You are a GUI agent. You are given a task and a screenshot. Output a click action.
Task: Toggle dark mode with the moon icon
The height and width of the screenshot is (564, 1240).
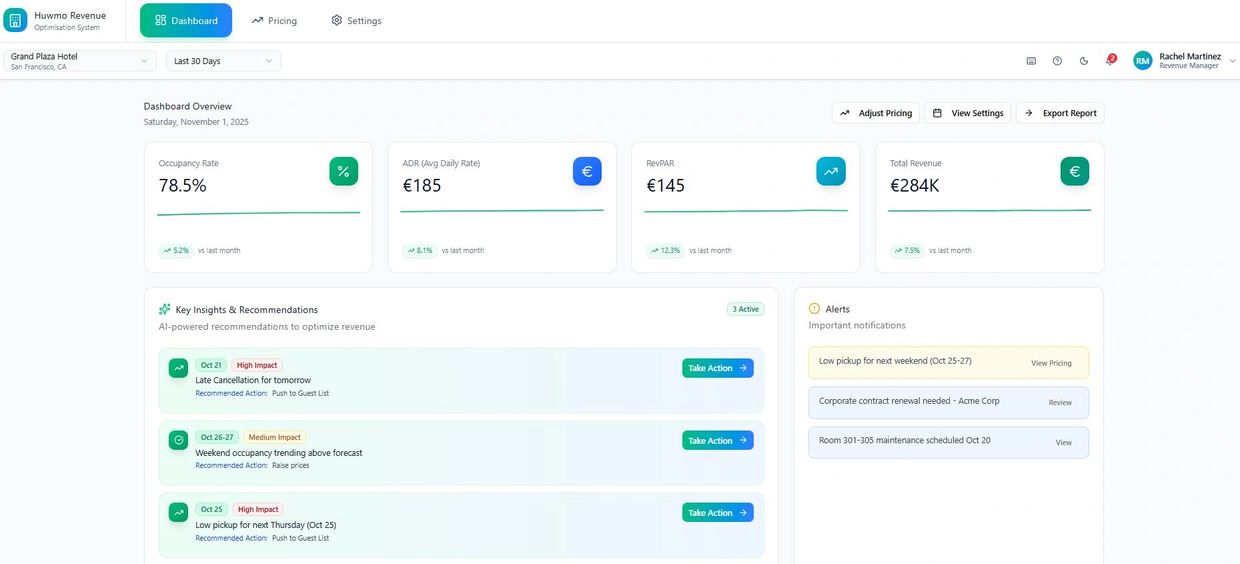(1084, 61)
